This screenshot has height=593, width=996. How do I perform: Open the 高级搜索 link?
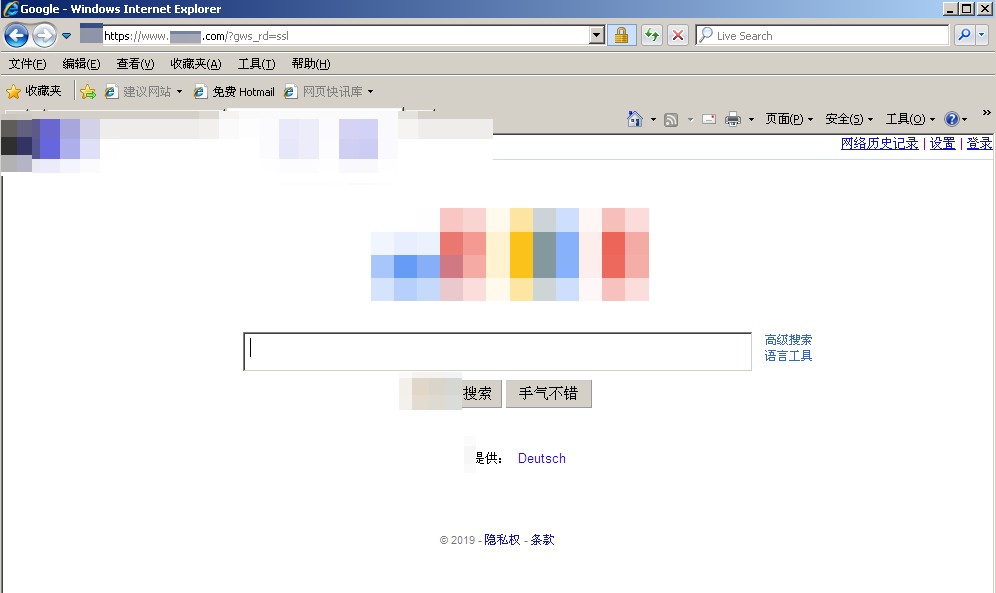coord(788,340)
